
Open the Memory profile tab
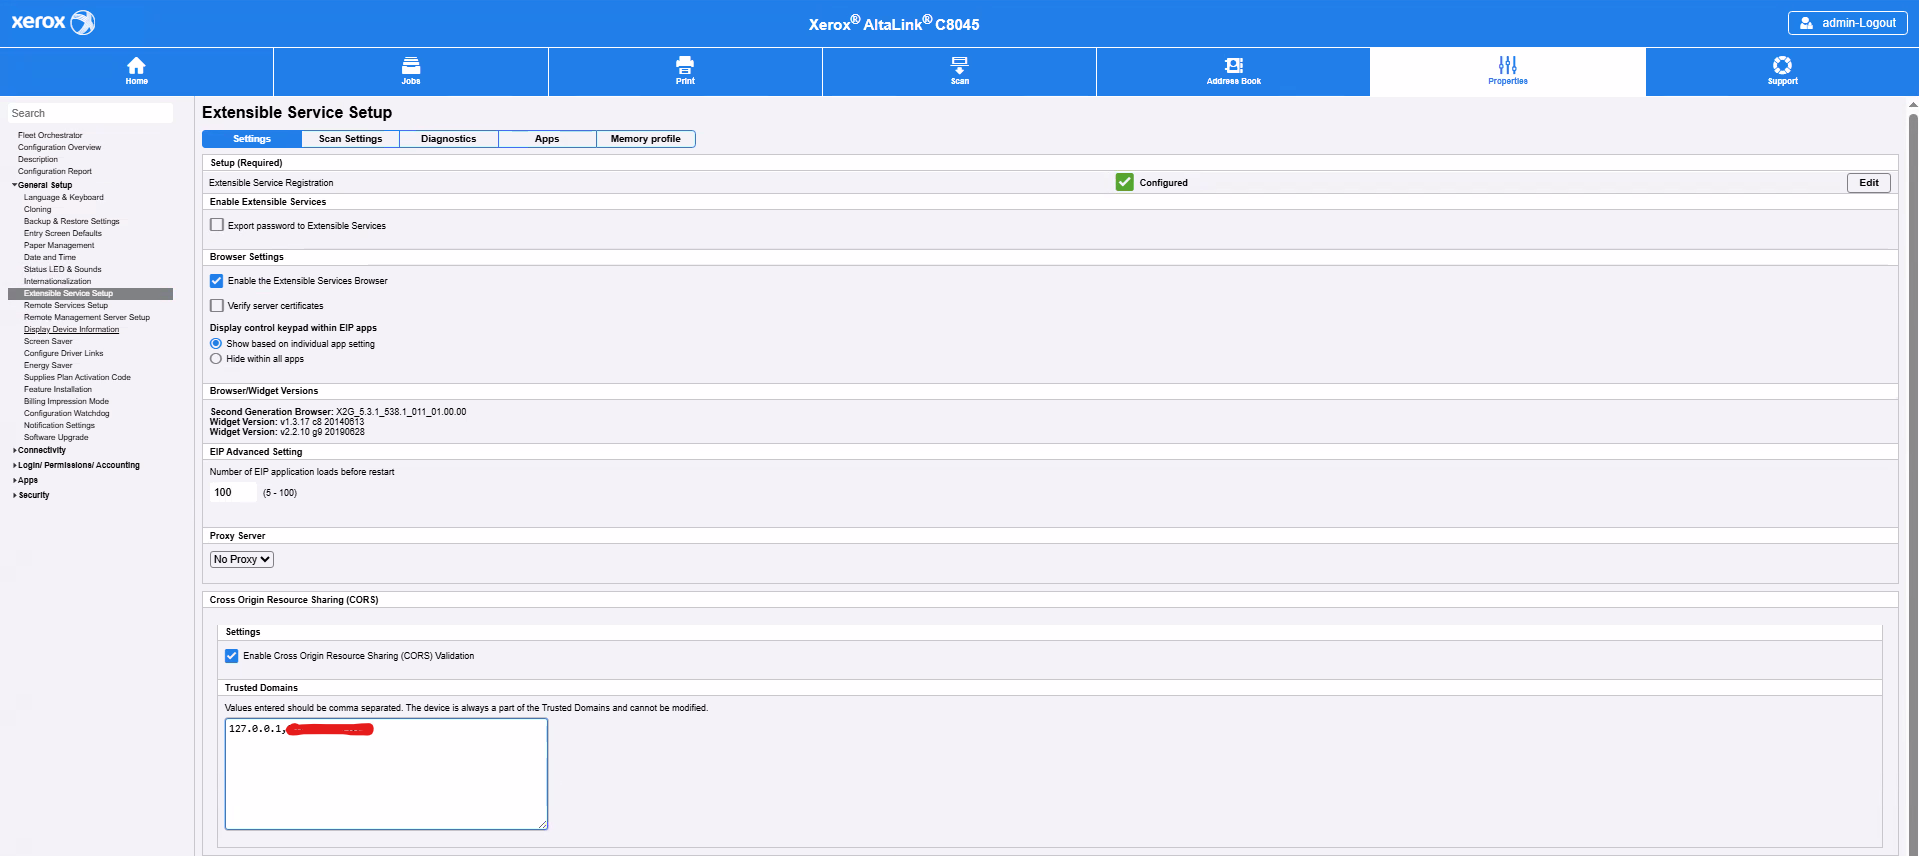pos(645,139)
